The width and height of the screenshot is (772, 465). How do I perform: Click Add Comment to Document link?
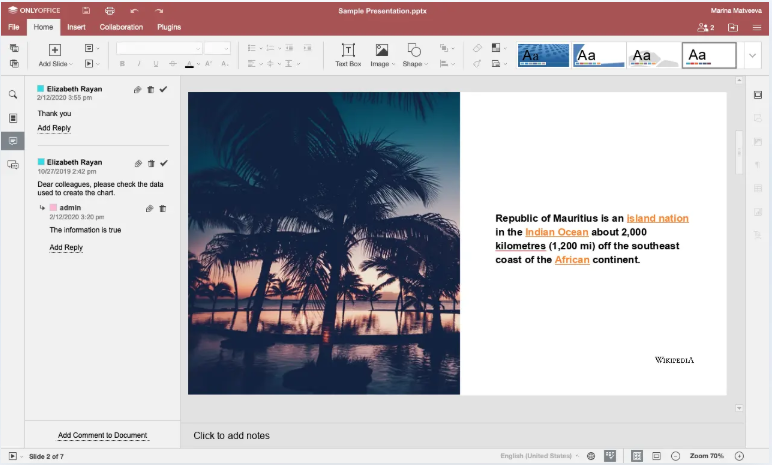click(102, 435)
